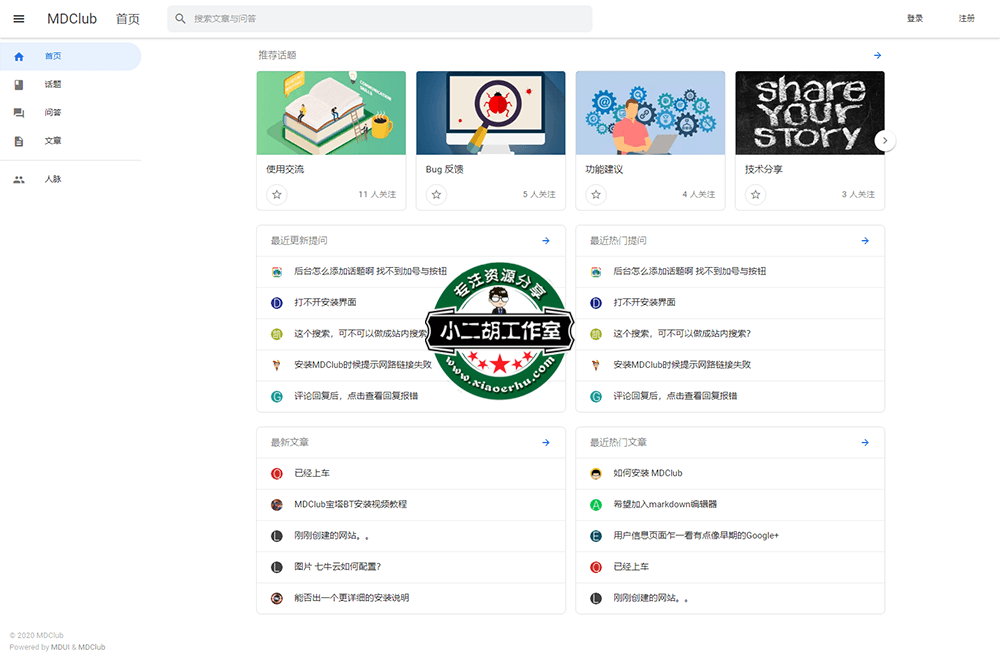1000x665 pixels.
Task: Toggle follow star on 使用交流 topic
Action: click(x=276, y=195)
